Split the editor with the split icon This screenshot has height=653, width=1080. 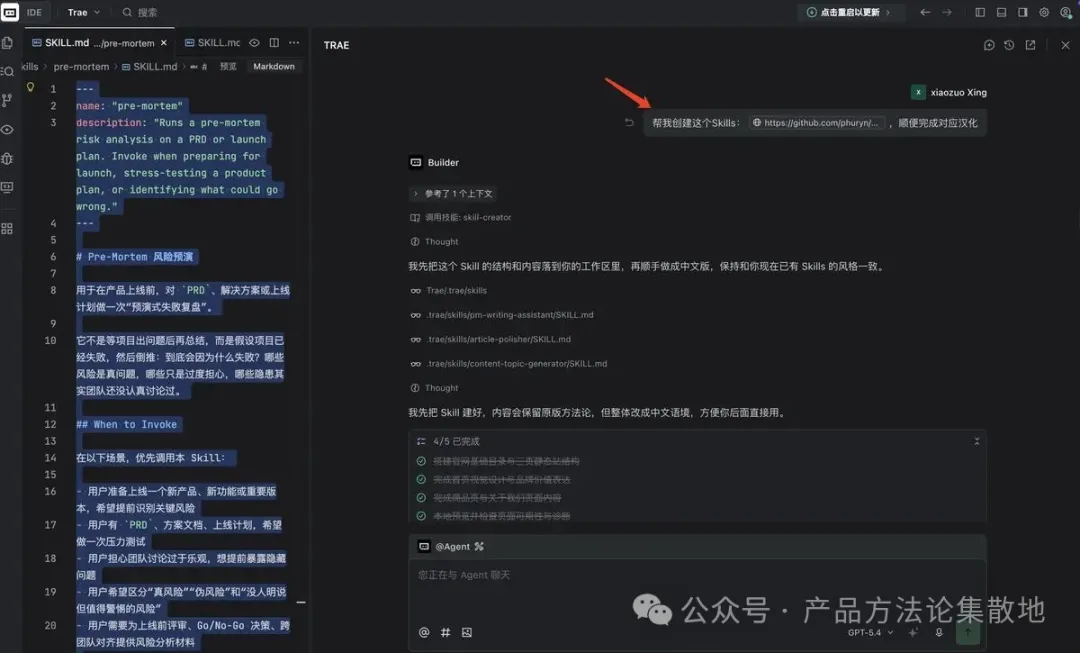pyautogui.click(x=274, y=43)
